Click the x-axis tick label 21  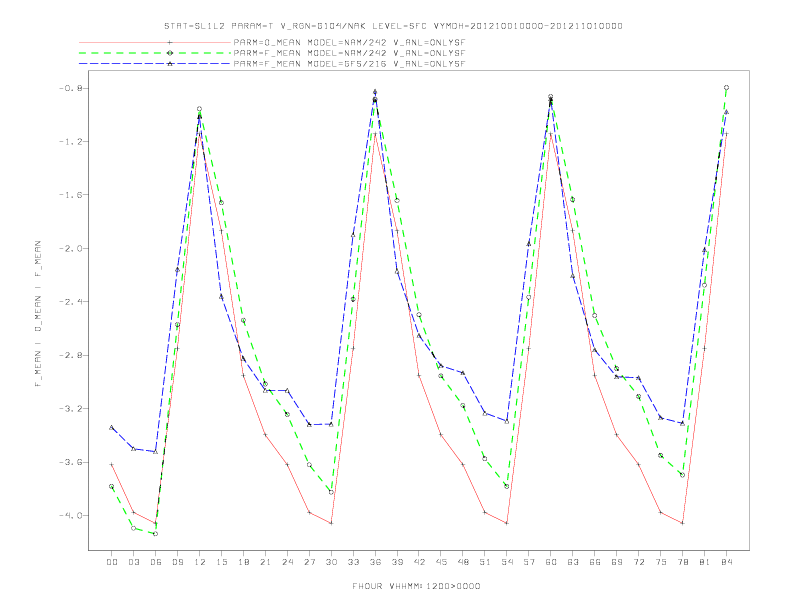tap(266, 562)
